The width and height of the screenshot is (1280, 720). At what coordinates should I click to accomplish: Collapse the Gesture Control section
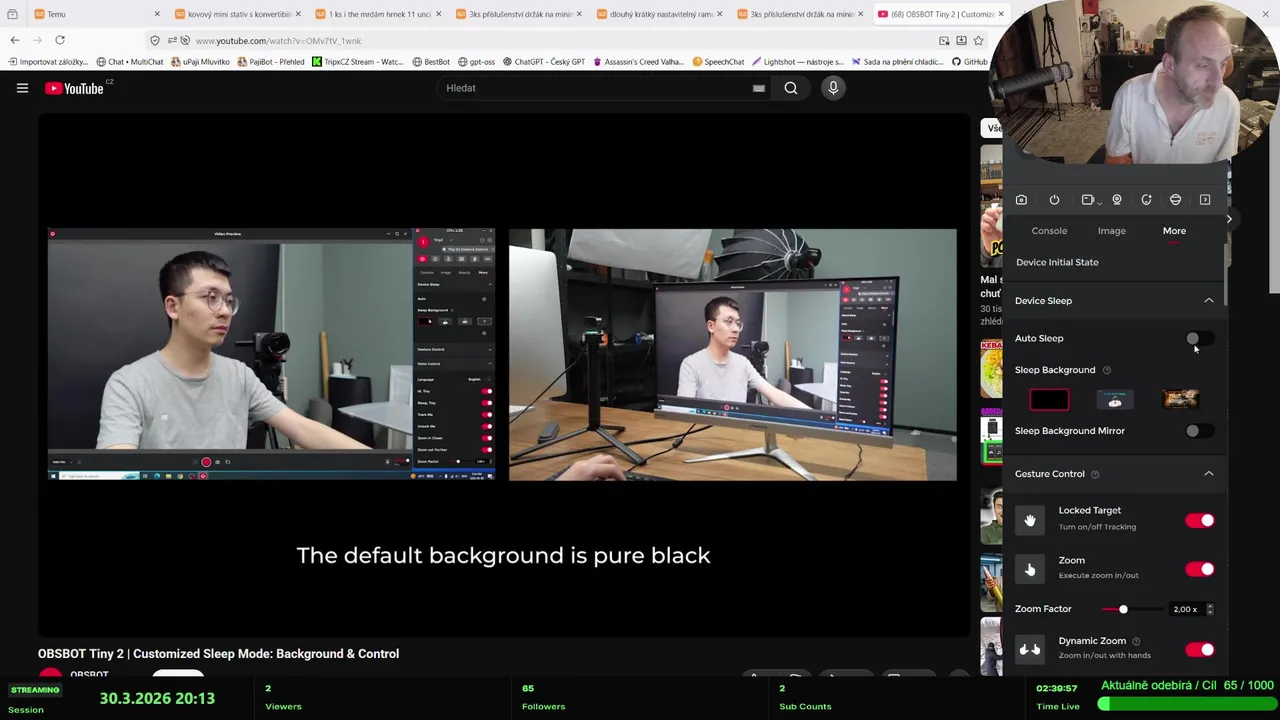click(x=1208, y=474)
